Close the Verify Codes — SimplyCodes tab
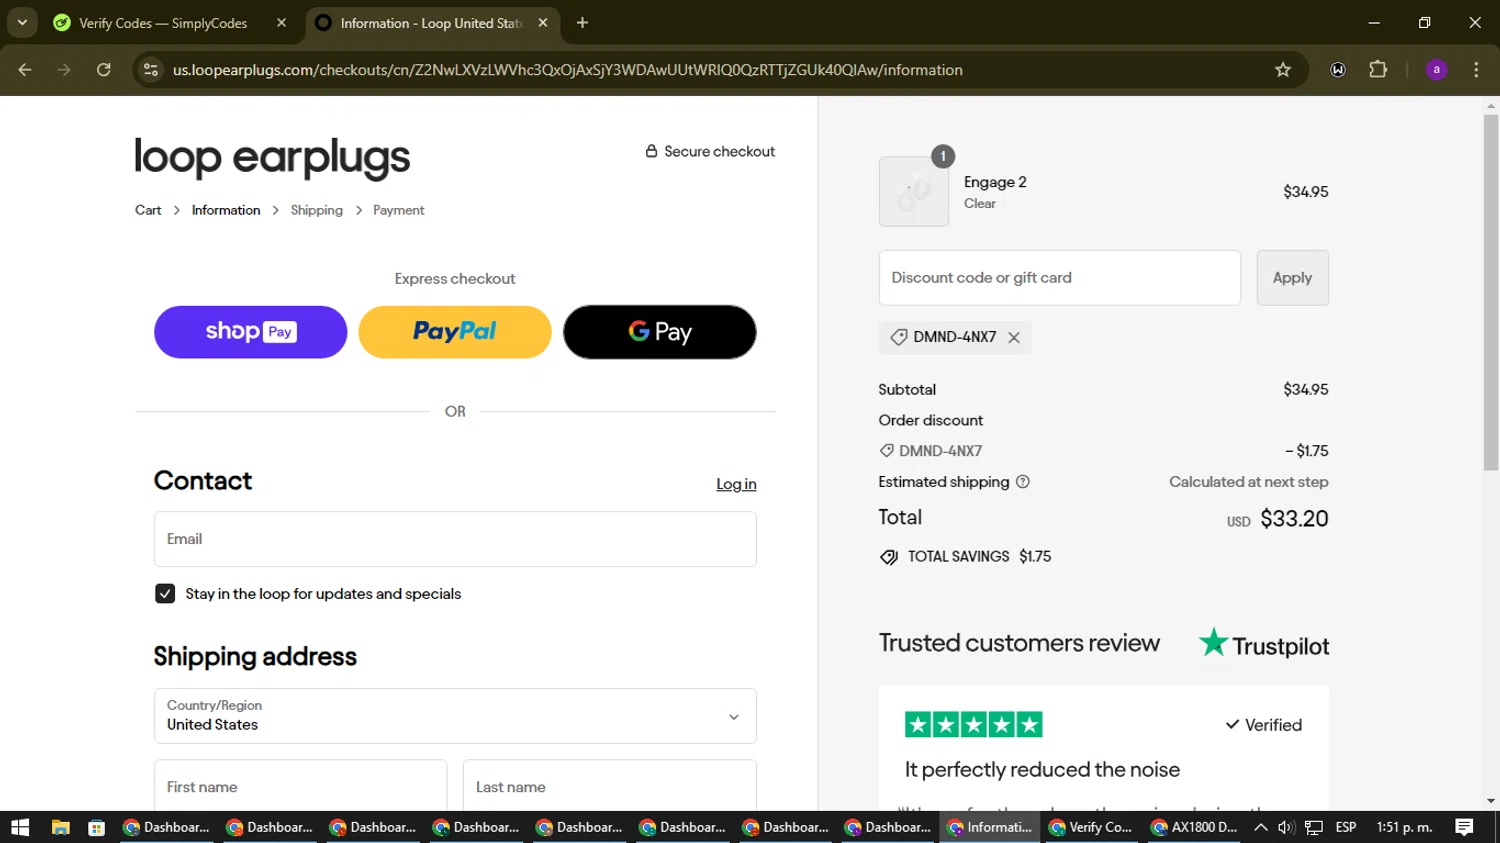The image size is (1500, 843). point(281,23)
